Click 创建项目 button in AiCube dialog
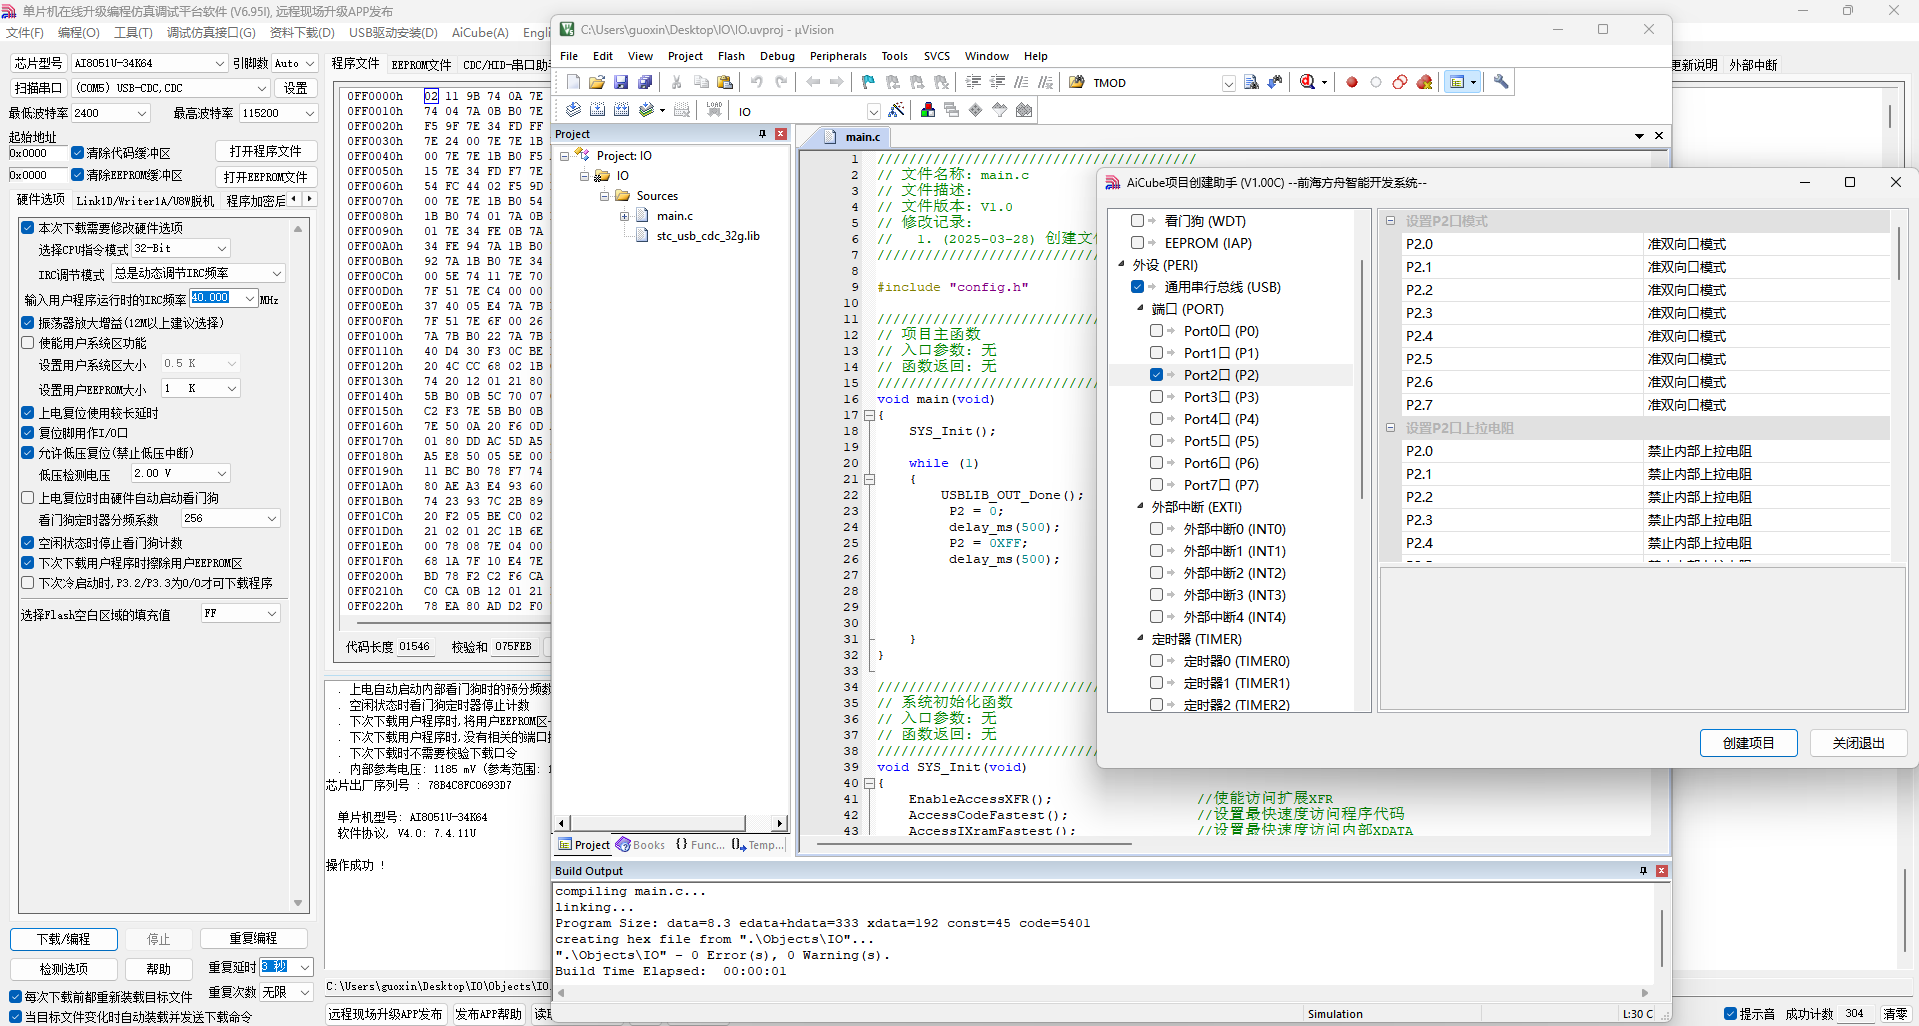1919x1026 pixels. tap(1748, 743)
